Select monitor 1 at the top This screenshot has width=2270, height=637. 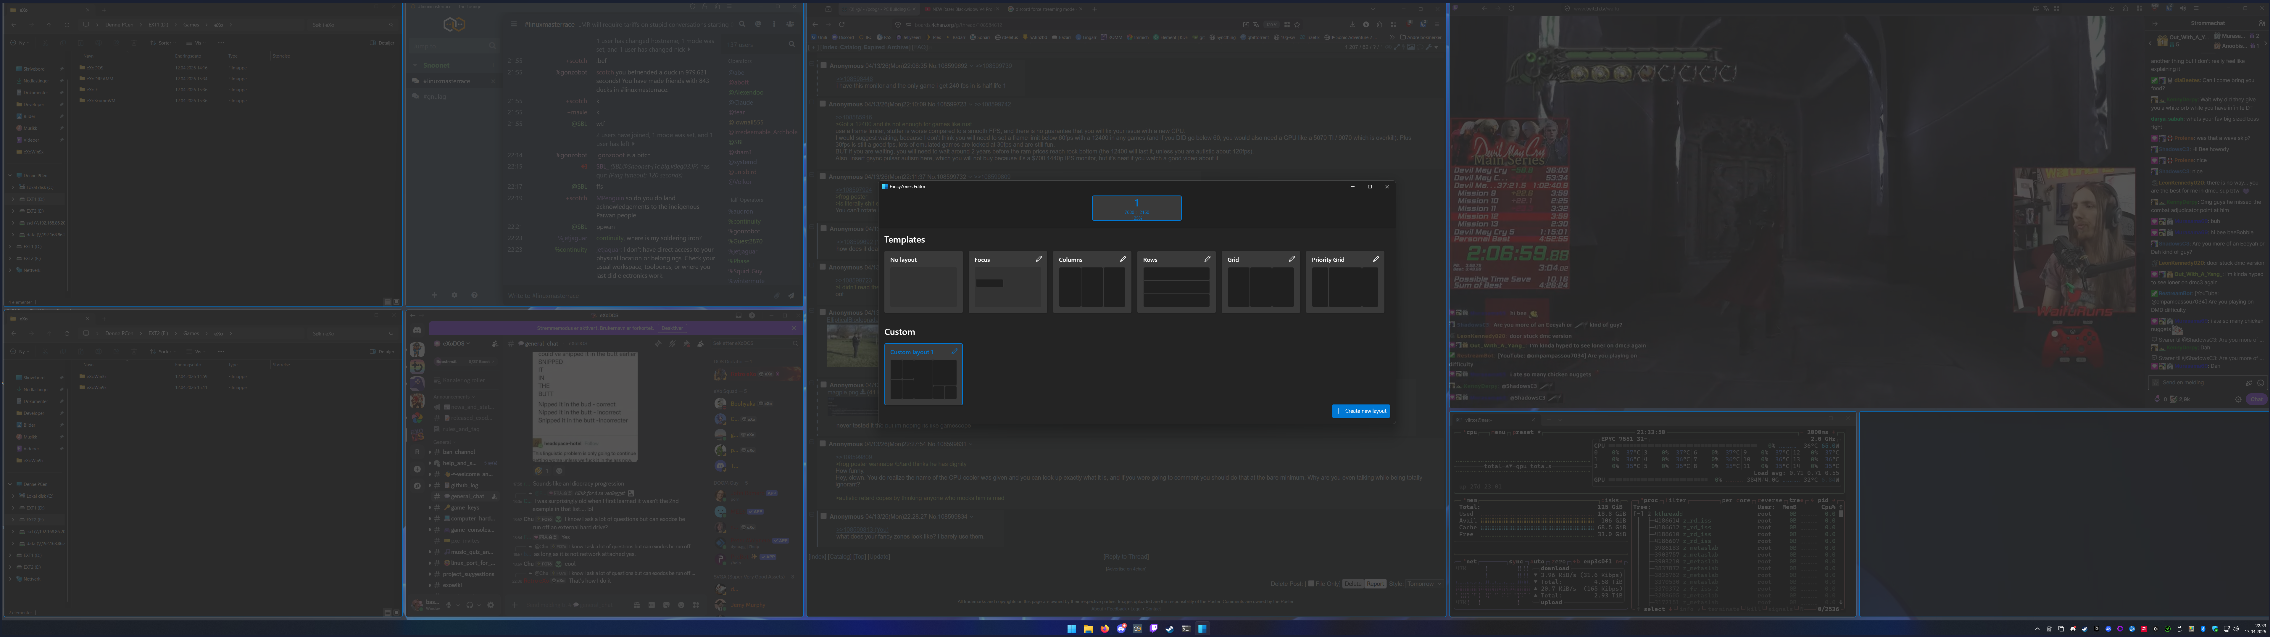pos(1136,207)
